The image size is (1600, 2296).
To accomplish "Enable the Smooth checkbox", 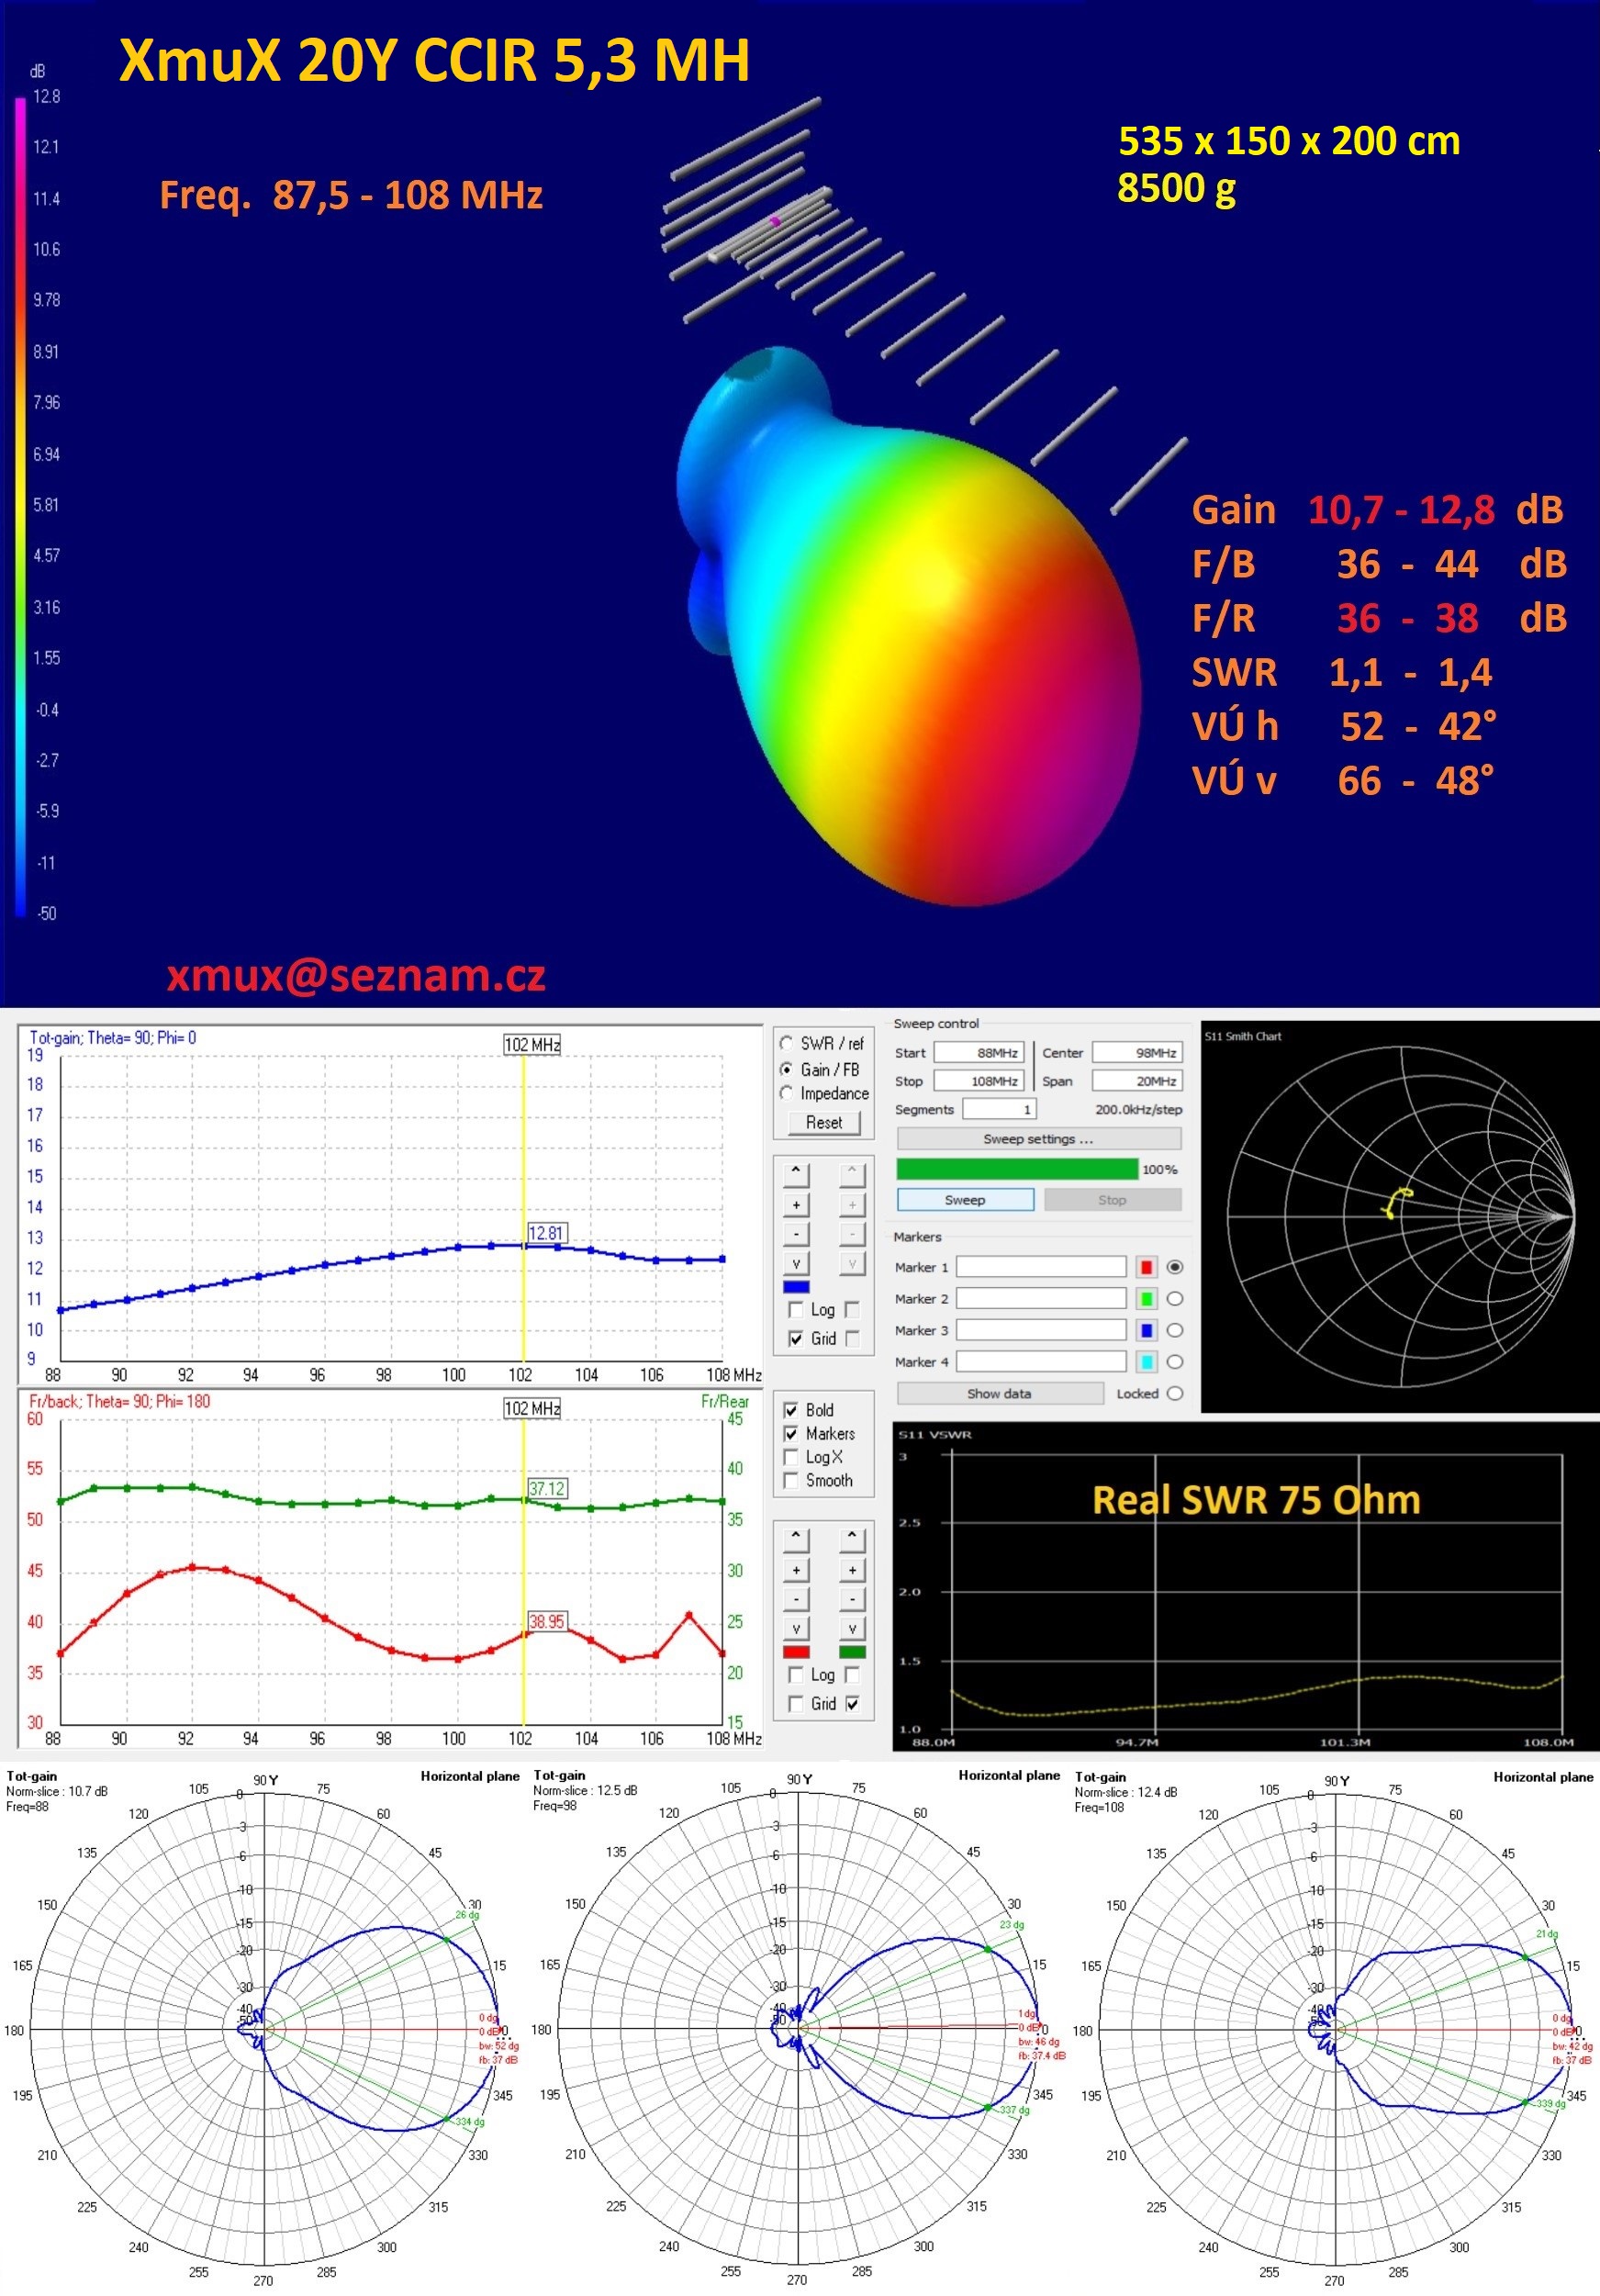I will [791, 1480].
